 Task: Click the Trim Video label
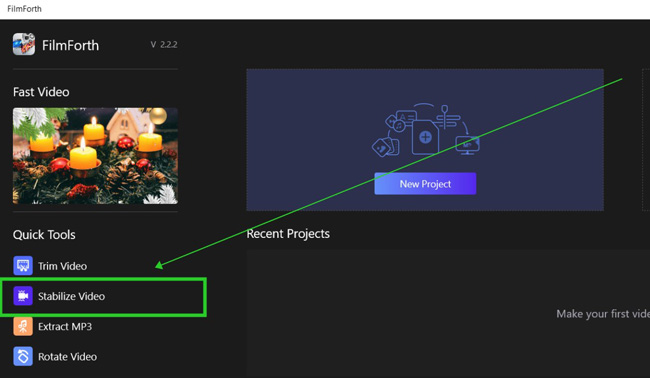(x=63, y=266)
